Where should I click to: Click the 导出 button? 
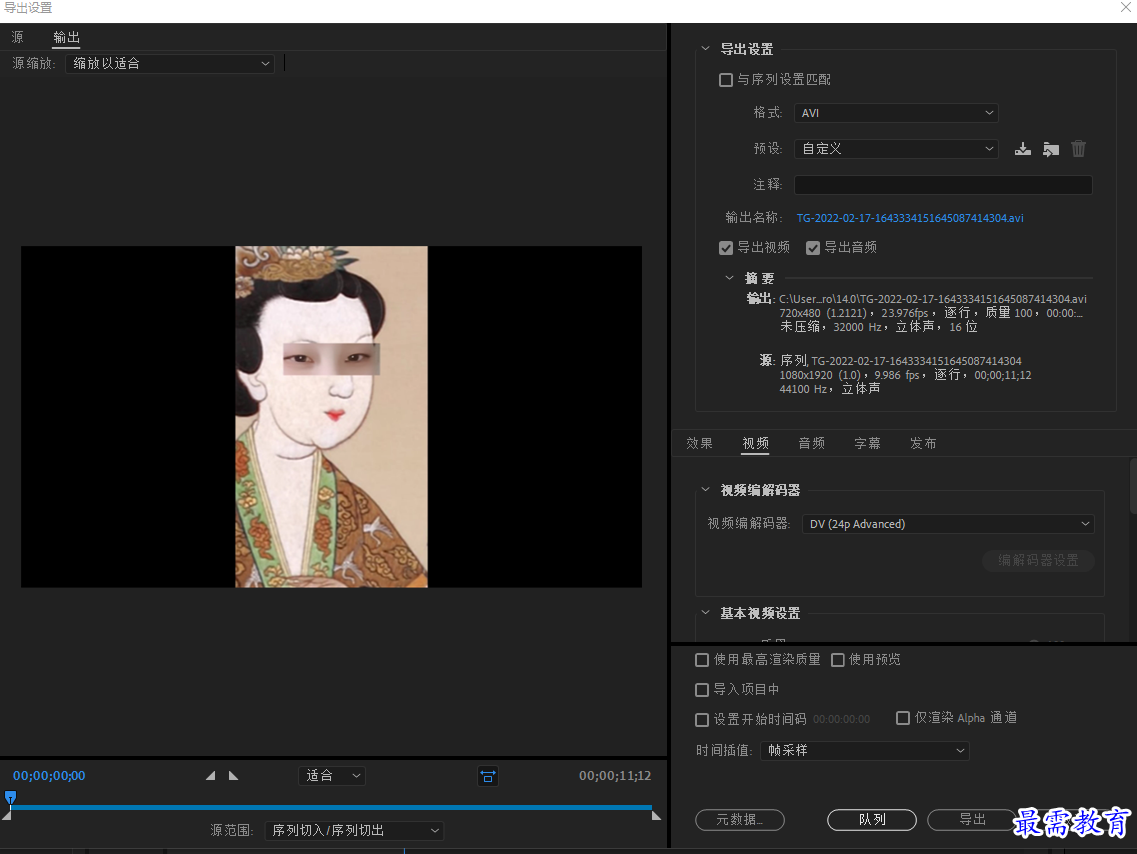coord(972,820)
